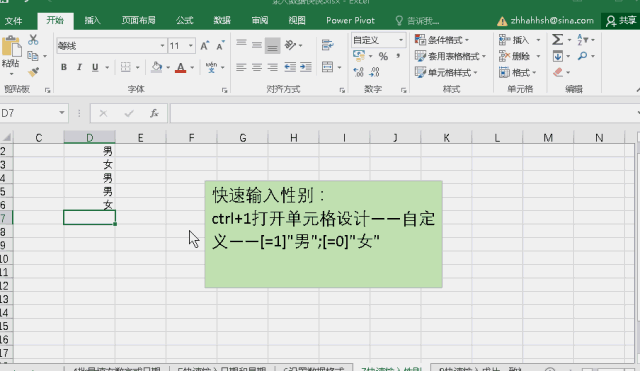Image resolution: width=640 pixels, height=371 pixels.
Task: Decrease font size with small A icon
Action: 220,46
